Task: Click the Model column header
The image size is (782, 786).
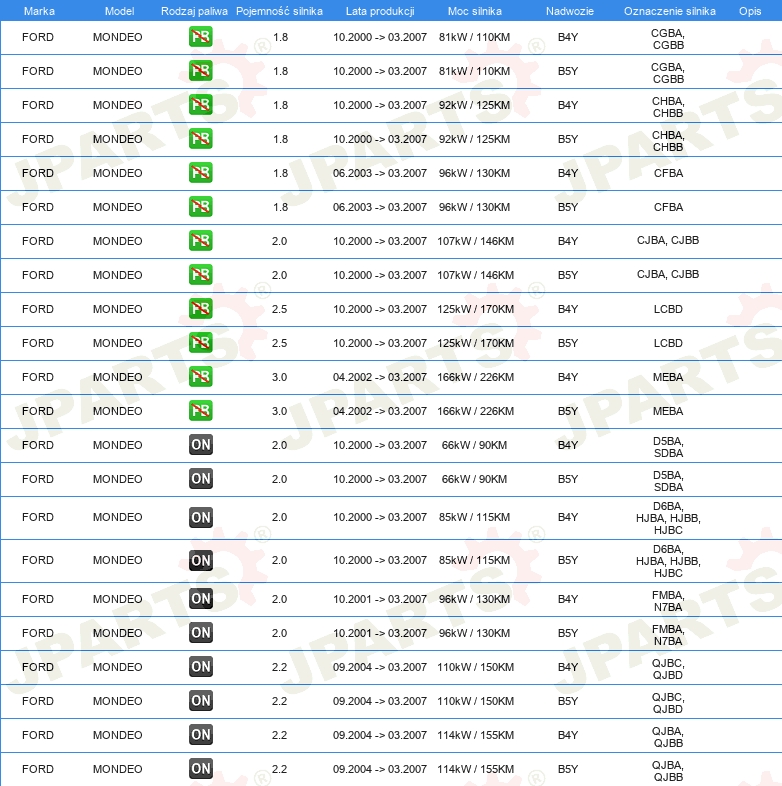Action: point(119,11)
